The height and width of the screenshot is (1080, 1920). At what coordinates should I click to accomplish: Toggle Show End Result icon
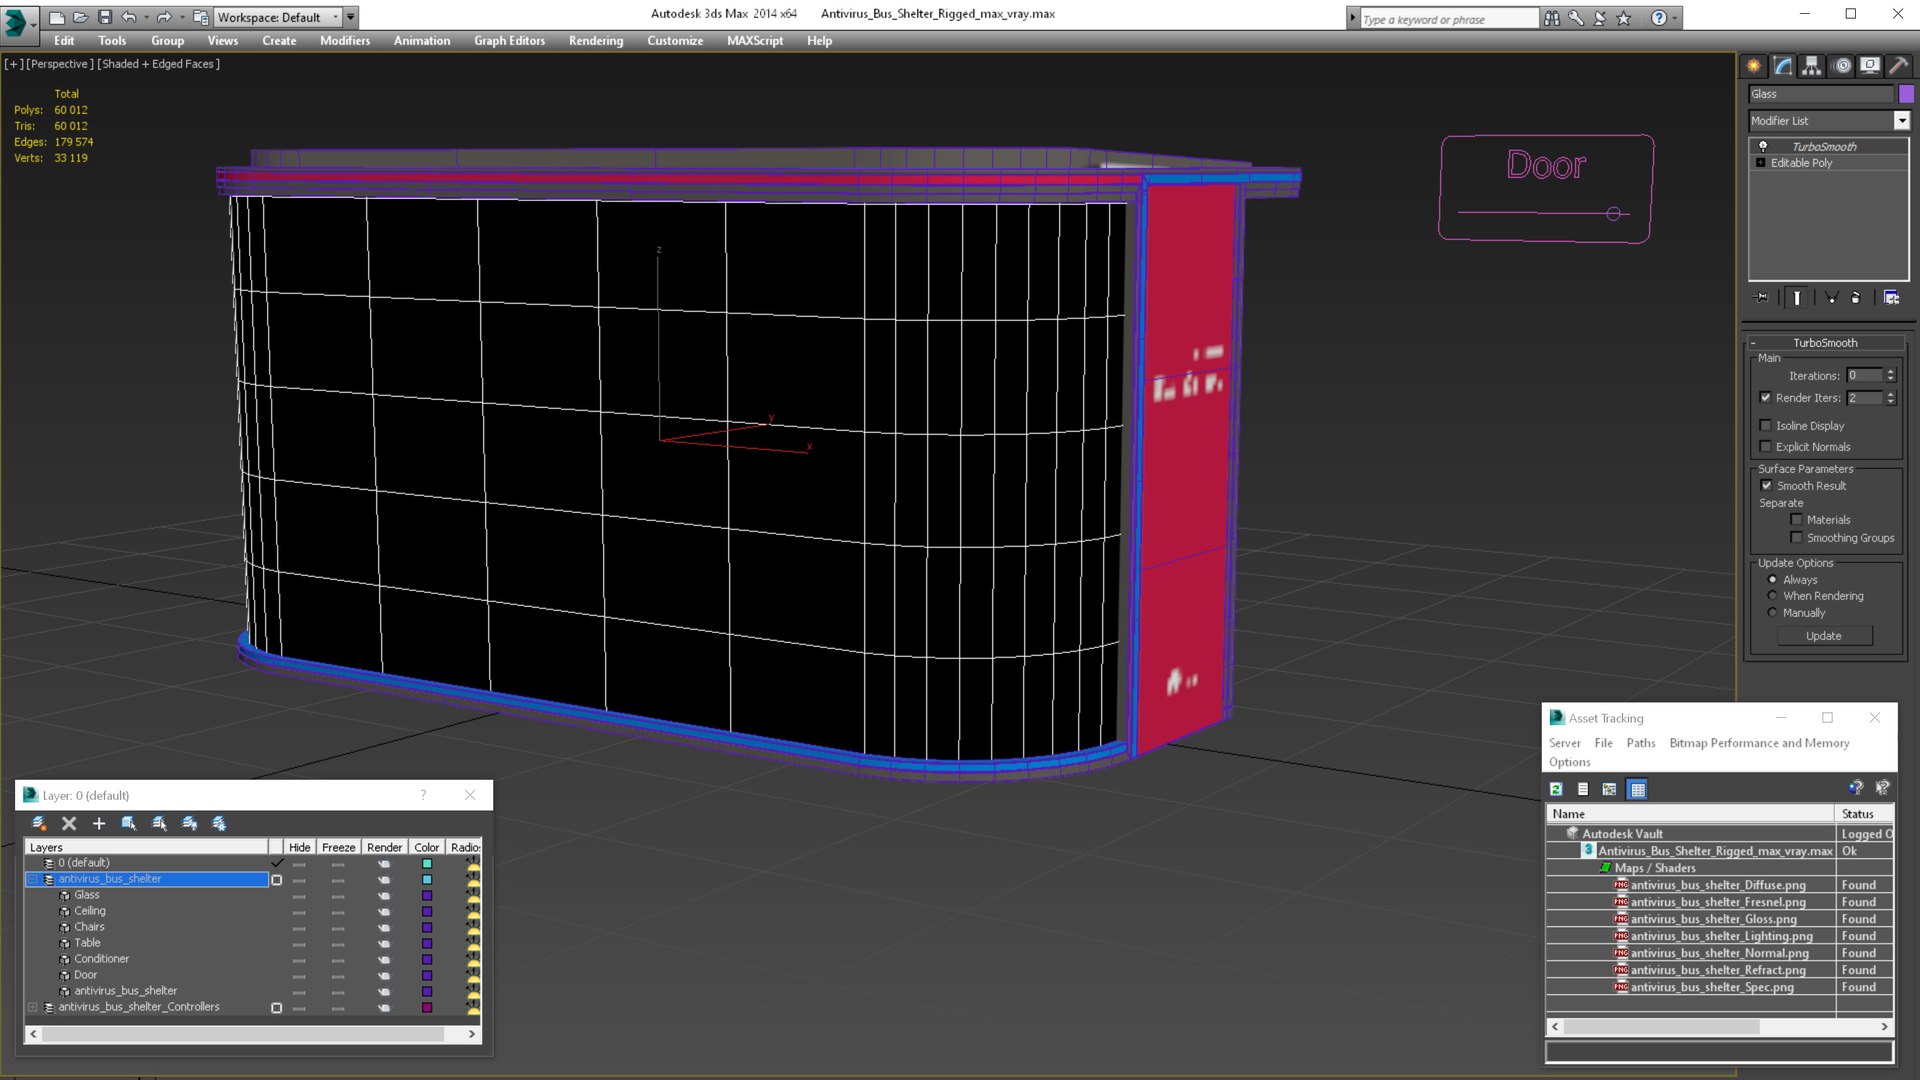click(1797, 298)
